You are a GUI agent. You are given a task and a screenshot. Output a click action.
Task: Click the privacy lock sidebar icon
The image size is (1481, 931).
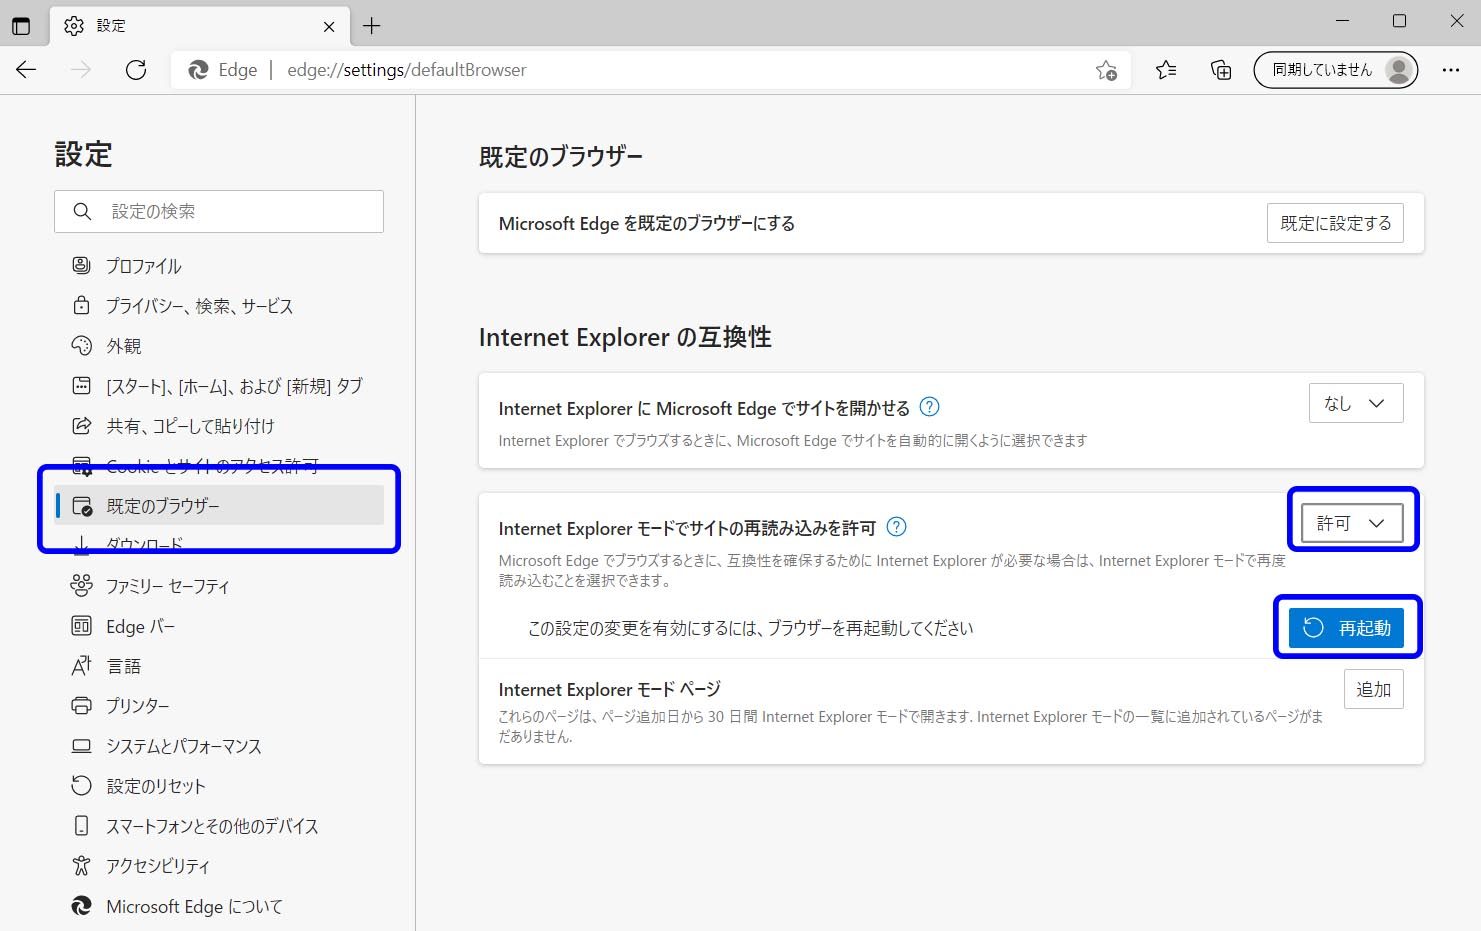click(x=81, y=306)
